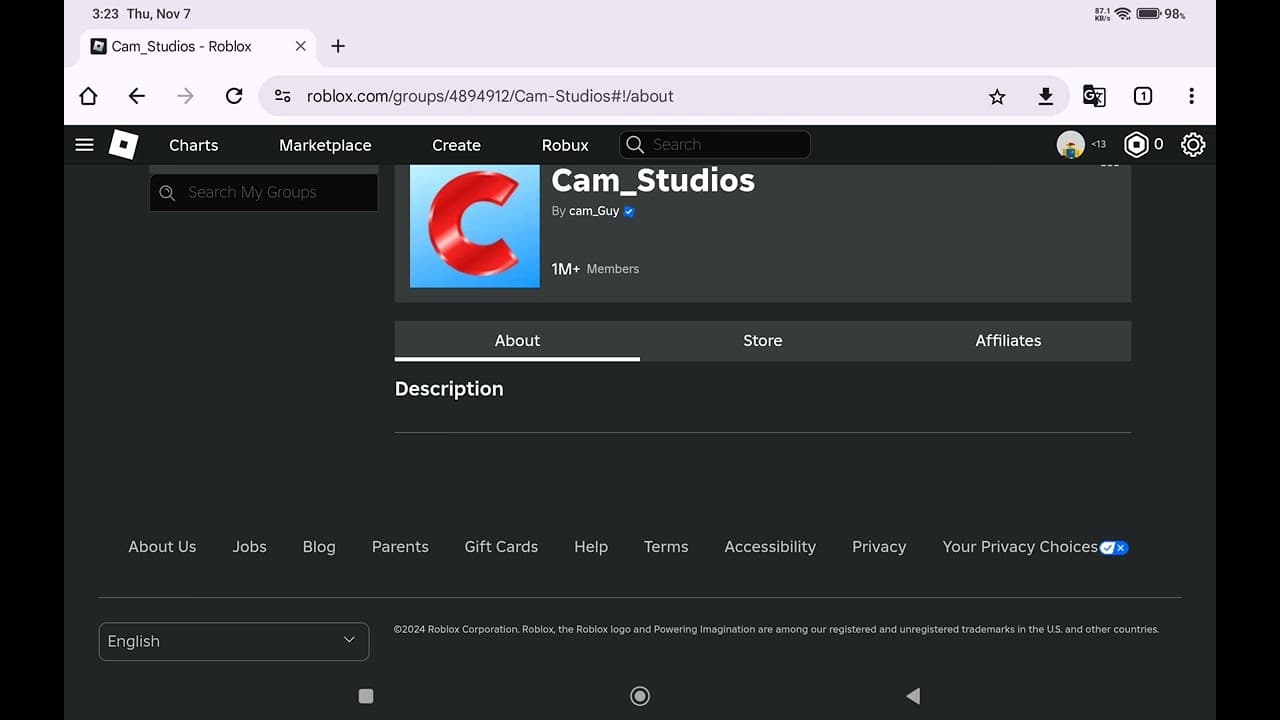This screenshot has height=720, width=1280.
Task: Click the download icon in the toolbar
Action: click(x=1045, y=96)
